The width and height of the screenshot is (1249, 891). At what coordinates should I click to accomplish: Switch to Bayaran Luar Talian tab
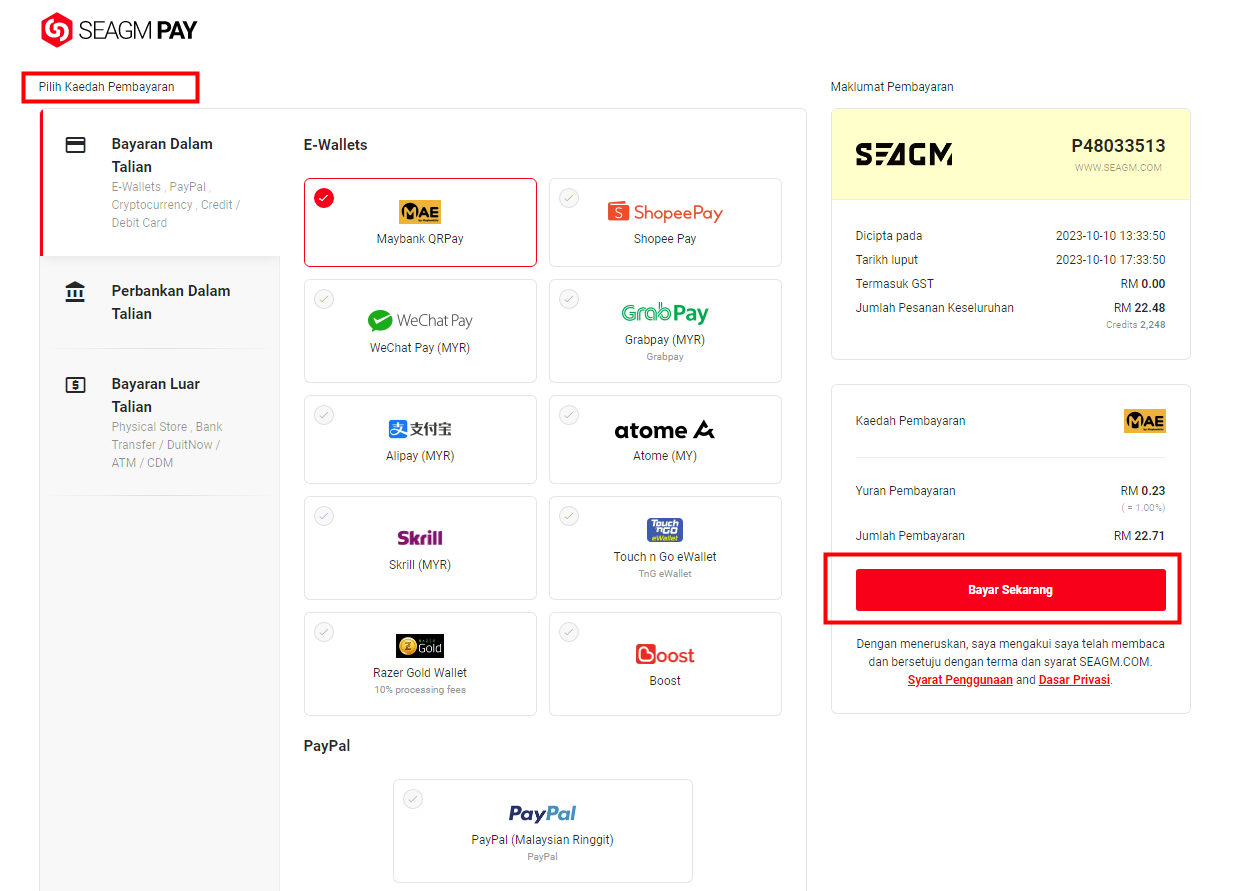point(161,422)
